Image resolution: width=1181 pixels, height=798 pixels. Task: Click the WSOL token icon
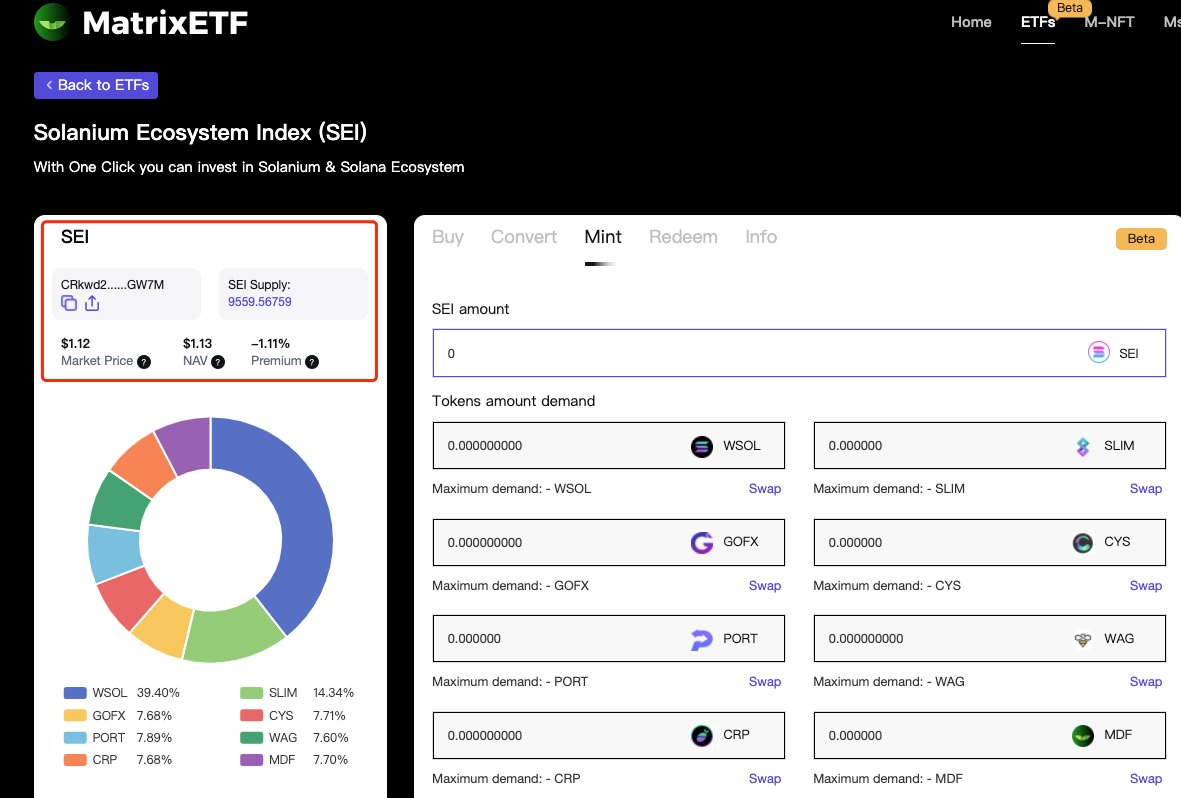pyautogui.click(x=701, y=446)
